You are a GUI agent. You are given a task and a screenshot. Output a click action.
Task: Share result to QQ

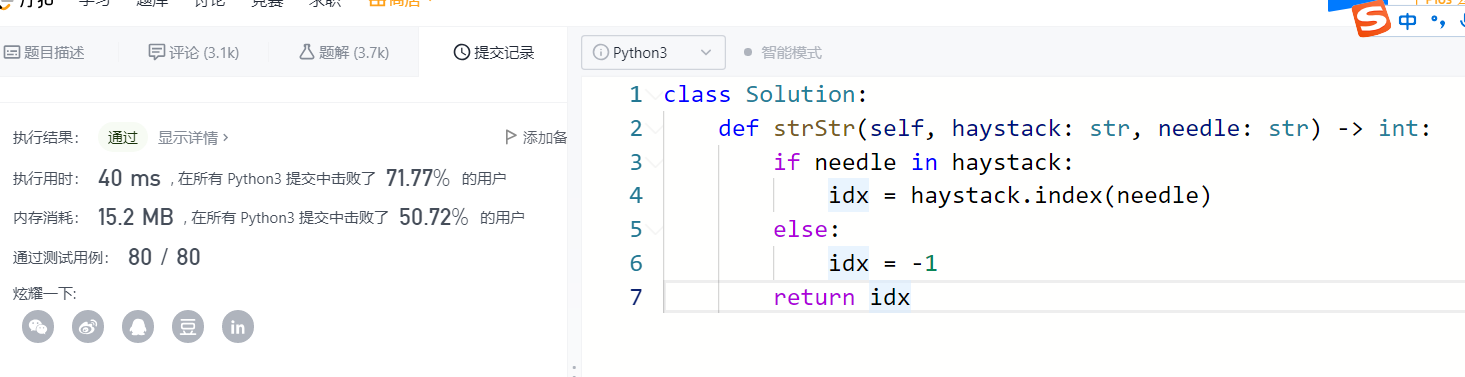pyautogui.click(x=138, y=326)
